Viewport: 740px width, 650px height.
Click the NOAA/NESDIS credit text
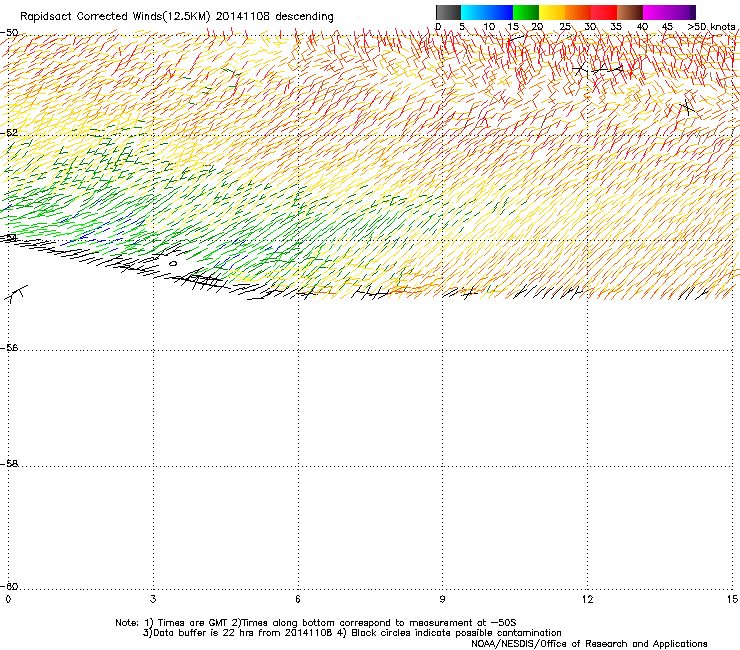point(589,643)
